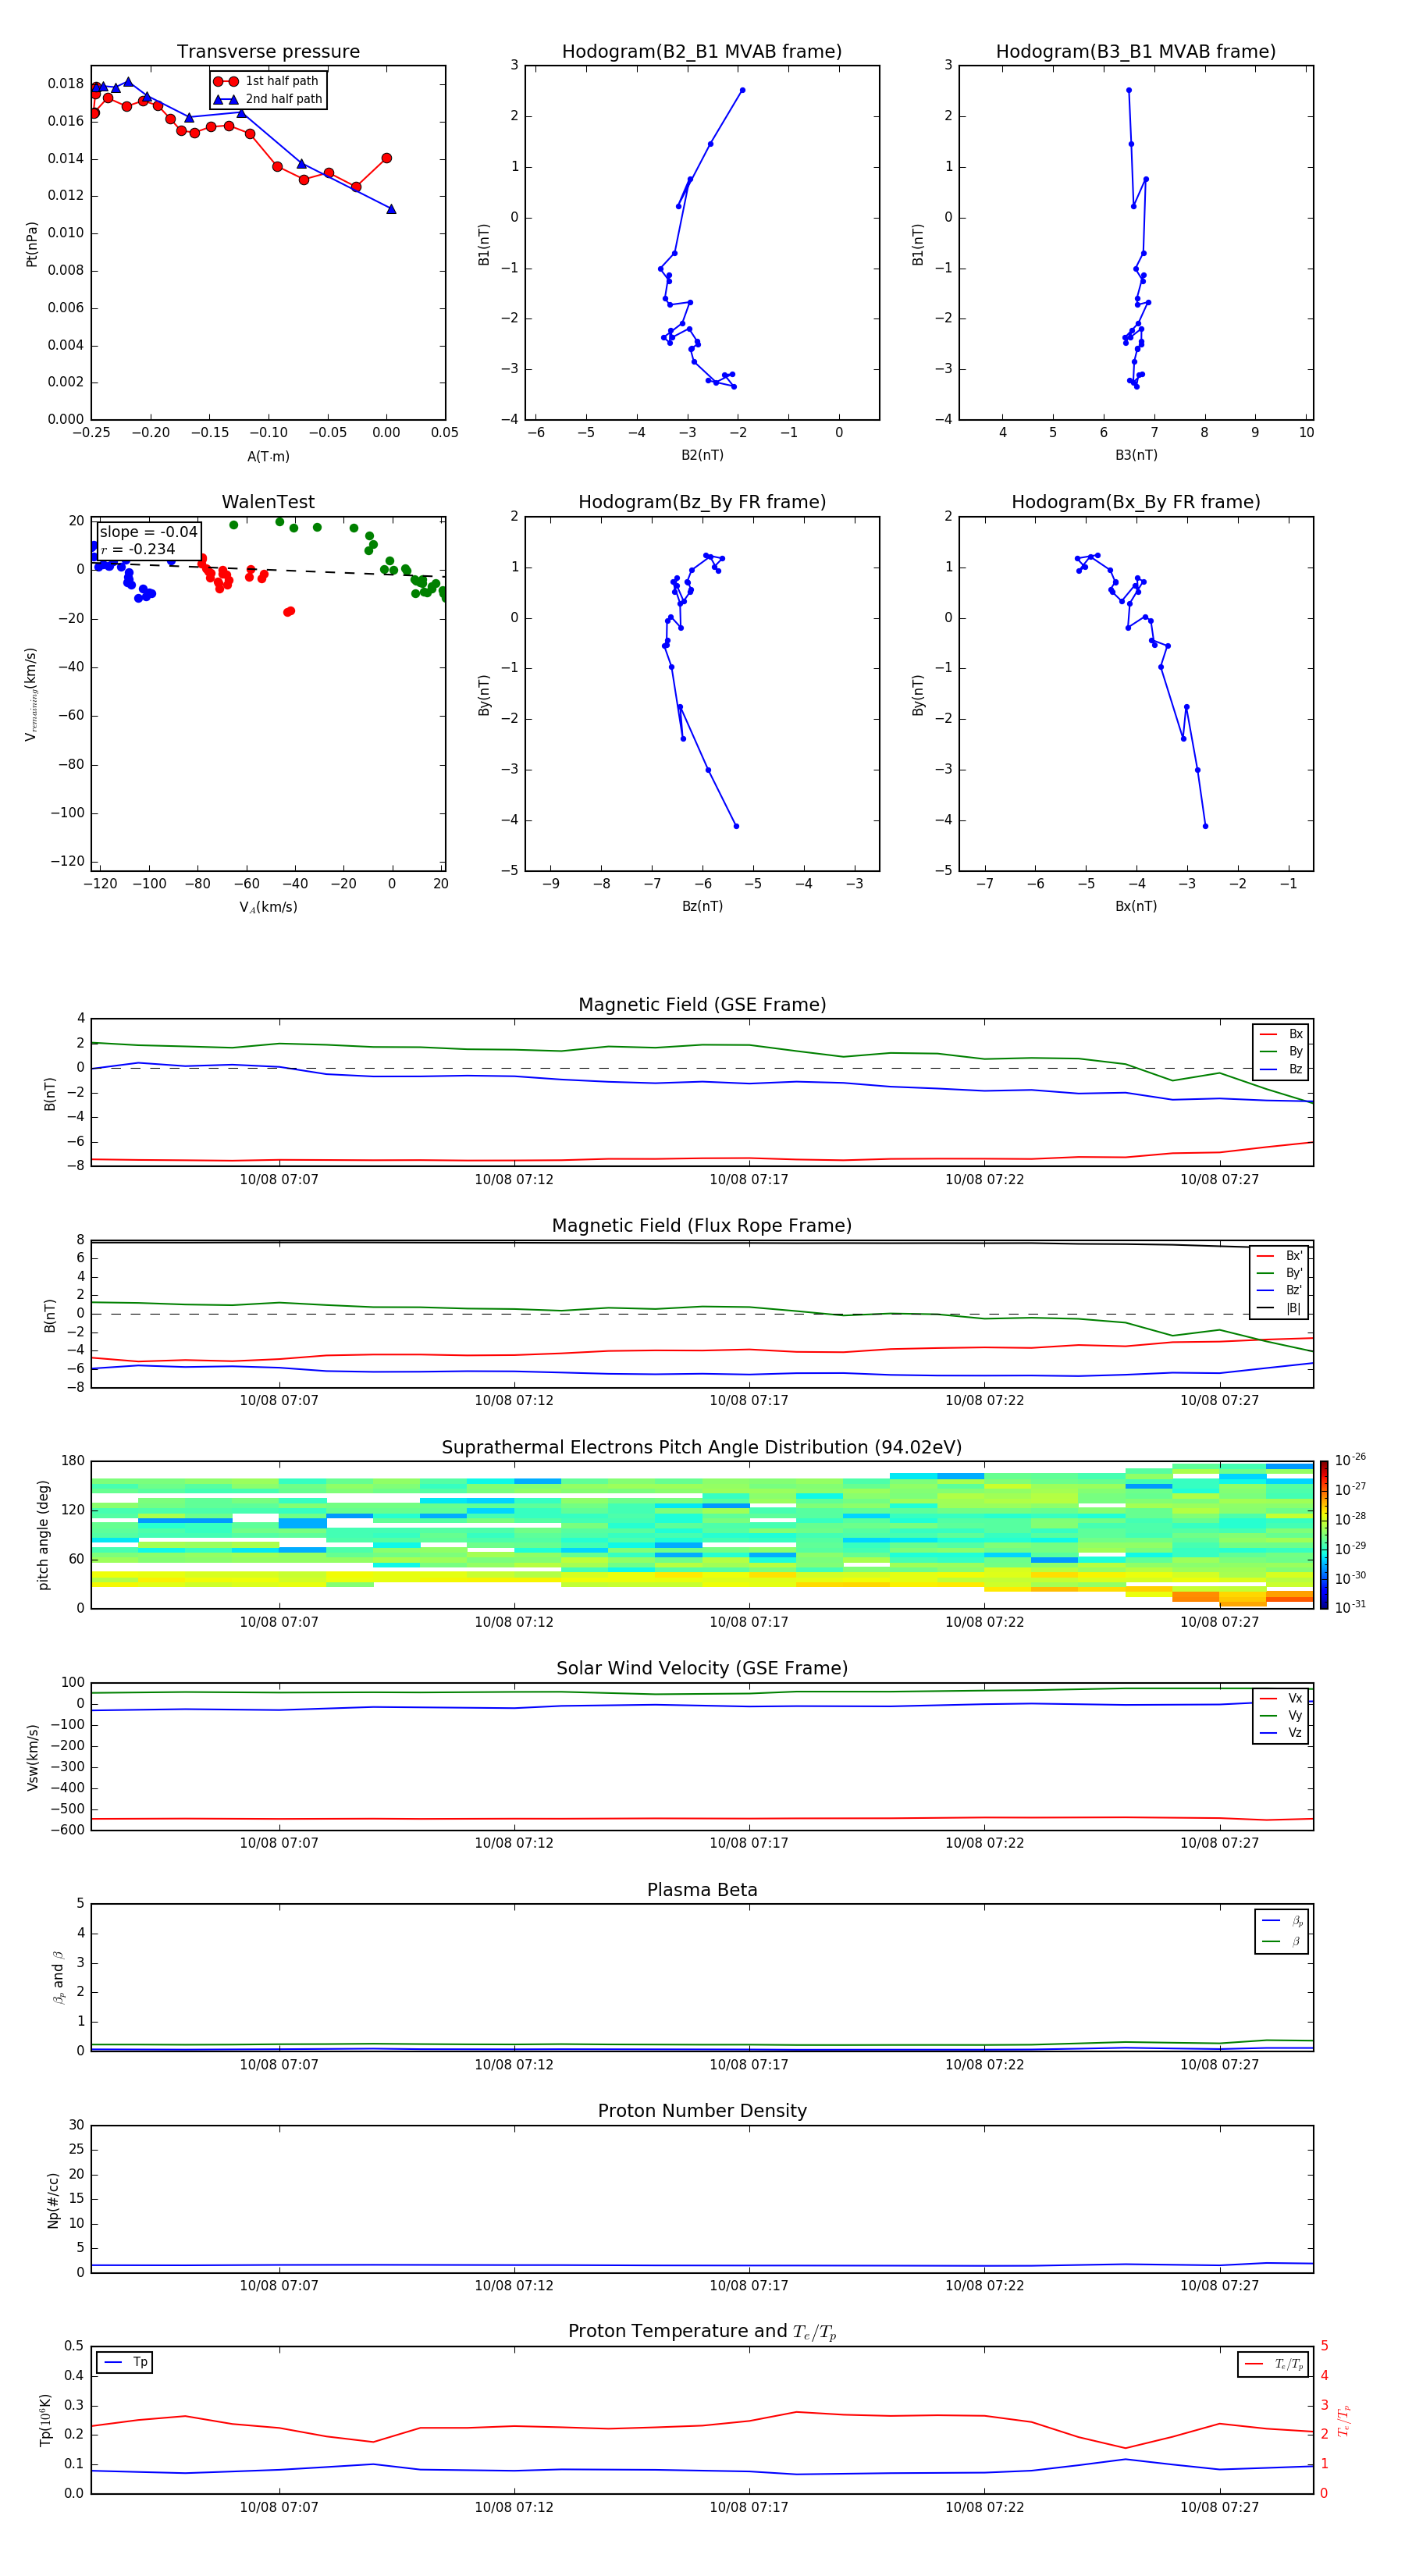Select the Te/Tp legend entry box
Image resolution: width=1405 pixels, height=2576 pixels.
pos(1273,2364)
